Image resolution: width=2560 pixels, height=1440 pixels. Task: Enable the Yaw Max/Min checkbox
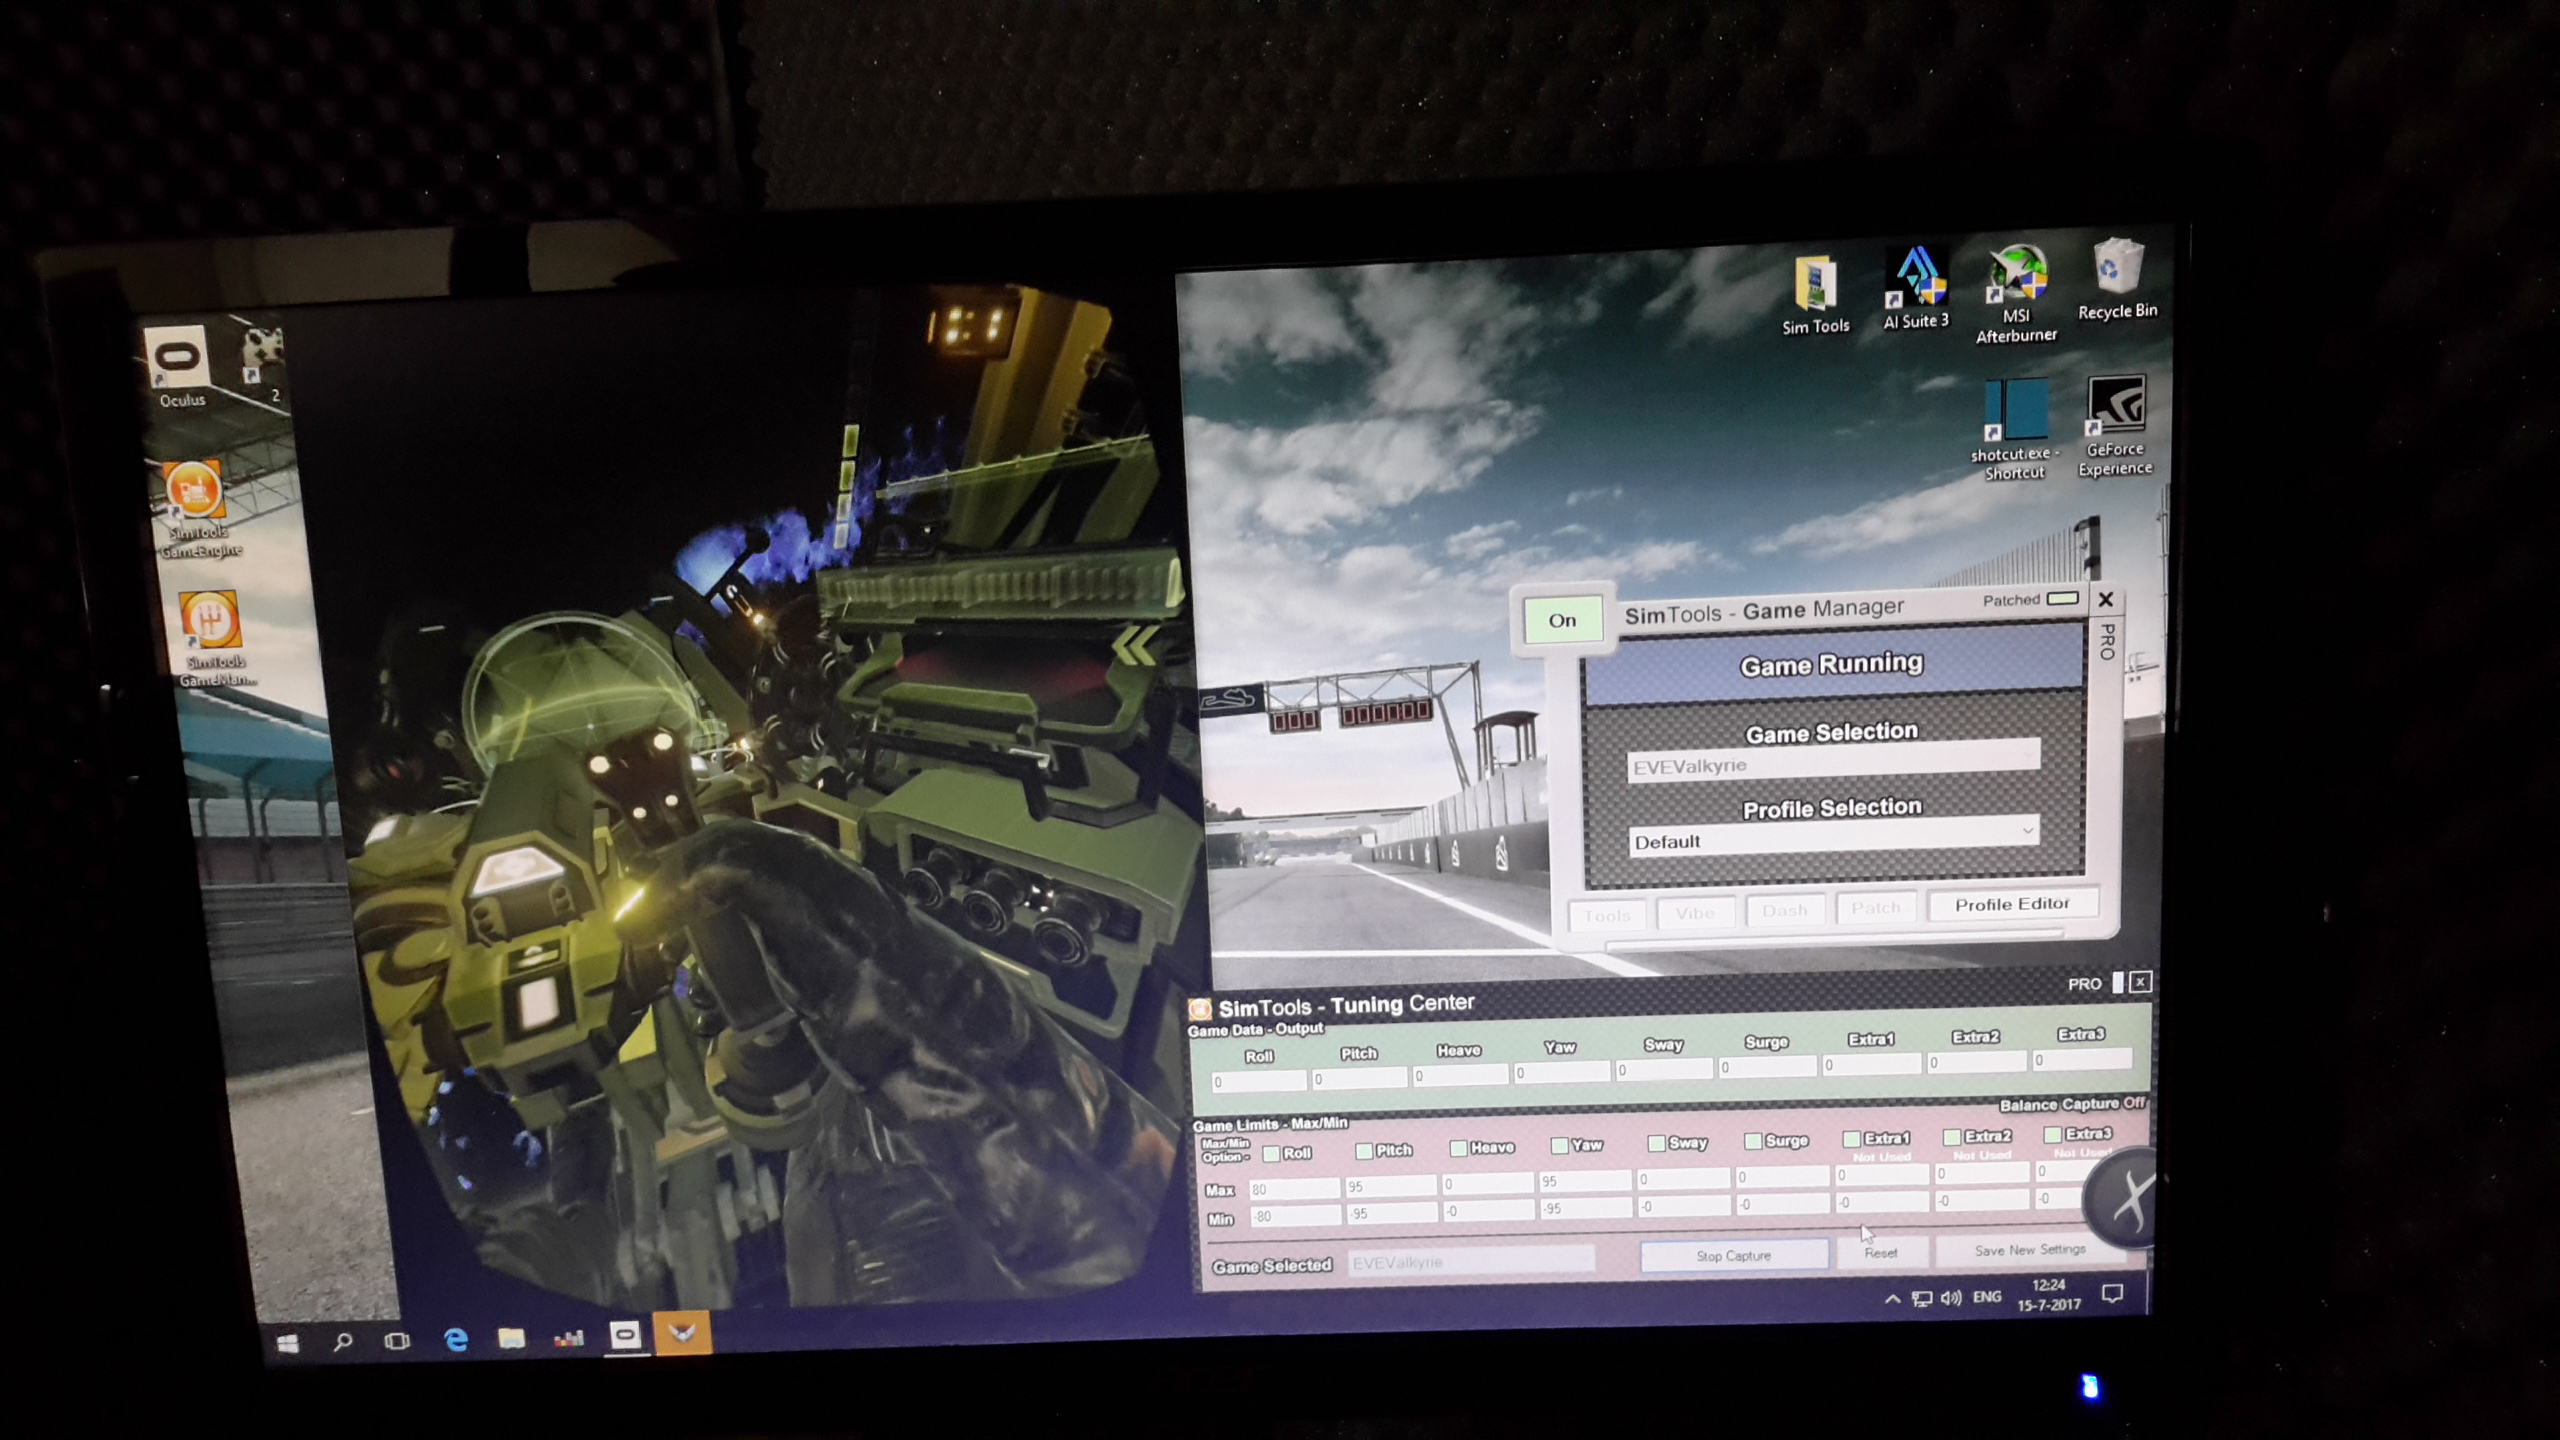coord(1559,1146)
